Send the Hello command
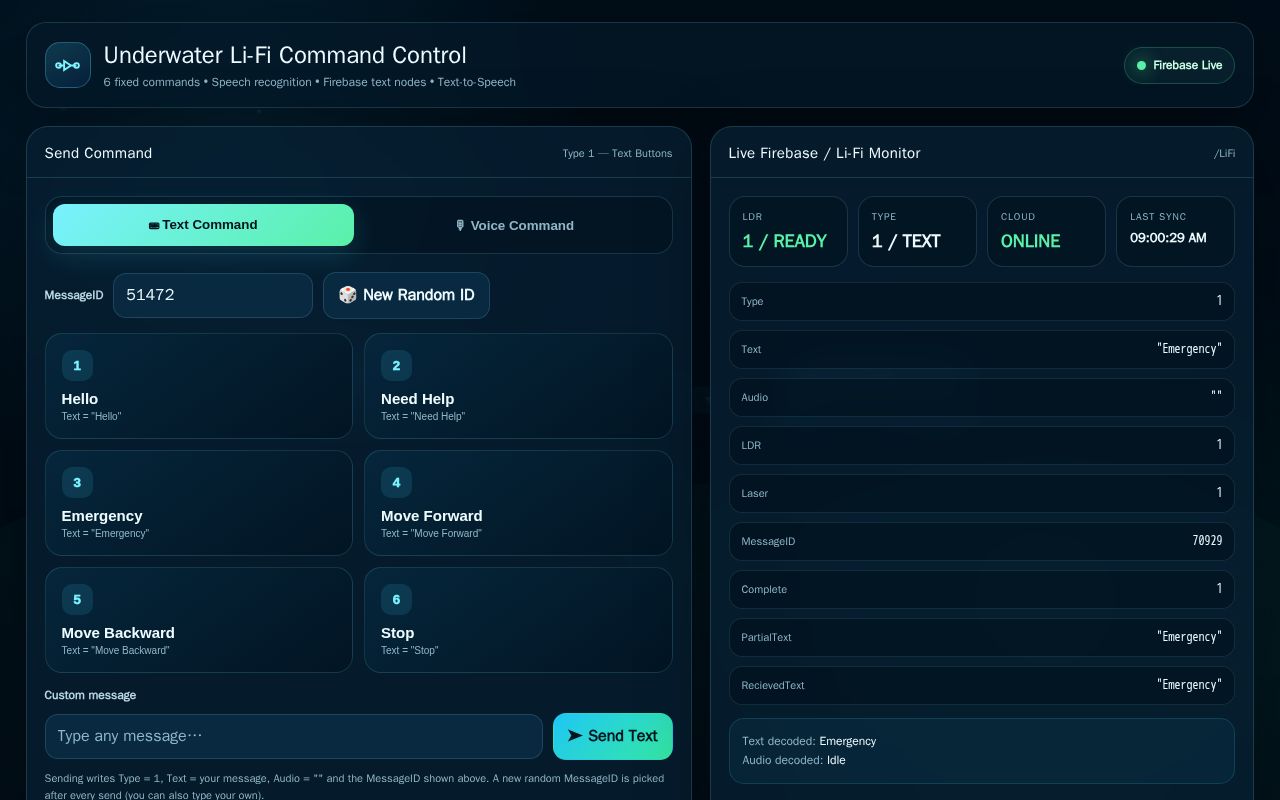 (x=199, y=386)
